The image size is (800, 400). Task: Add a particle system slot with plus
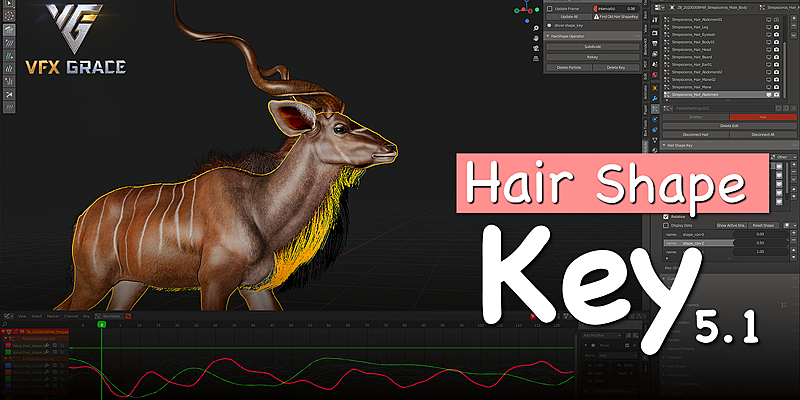(793, 19)
